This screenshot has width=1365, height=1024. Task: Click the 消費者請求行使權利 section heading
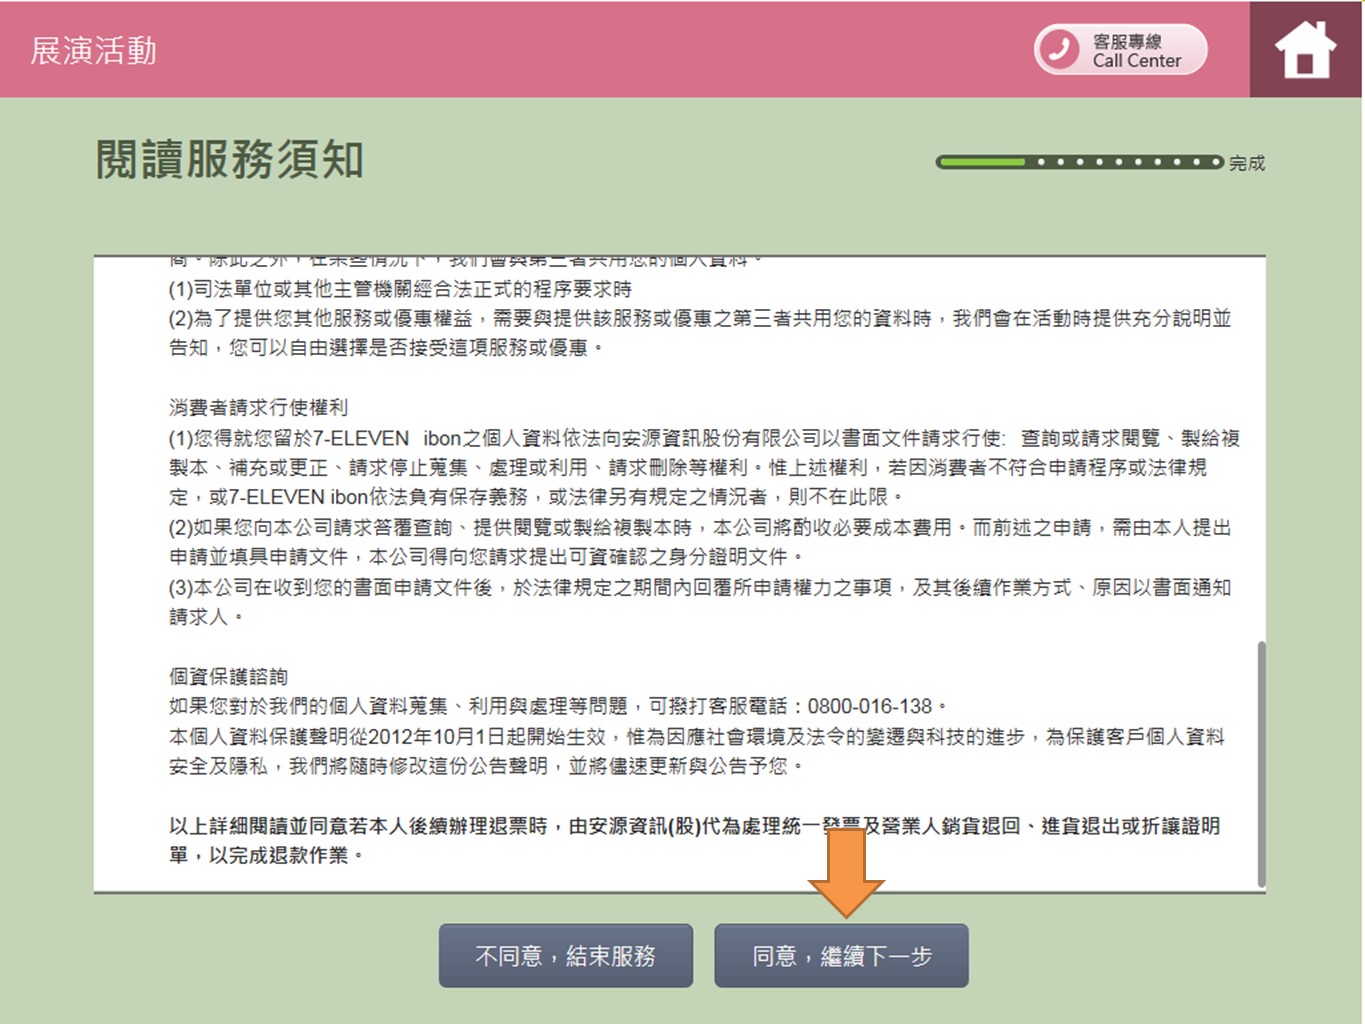tap(258, 407)
